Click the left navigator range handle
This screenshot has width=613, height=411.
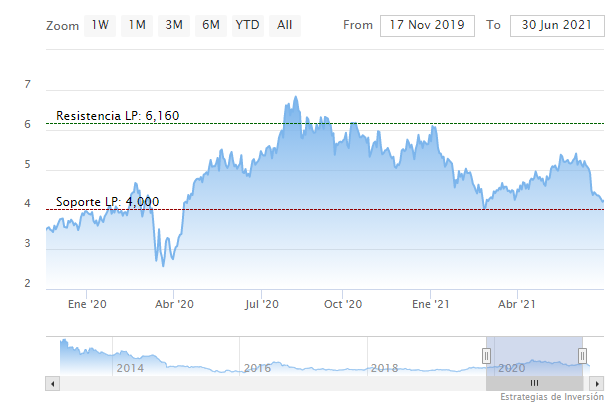[x=487, y=356]
